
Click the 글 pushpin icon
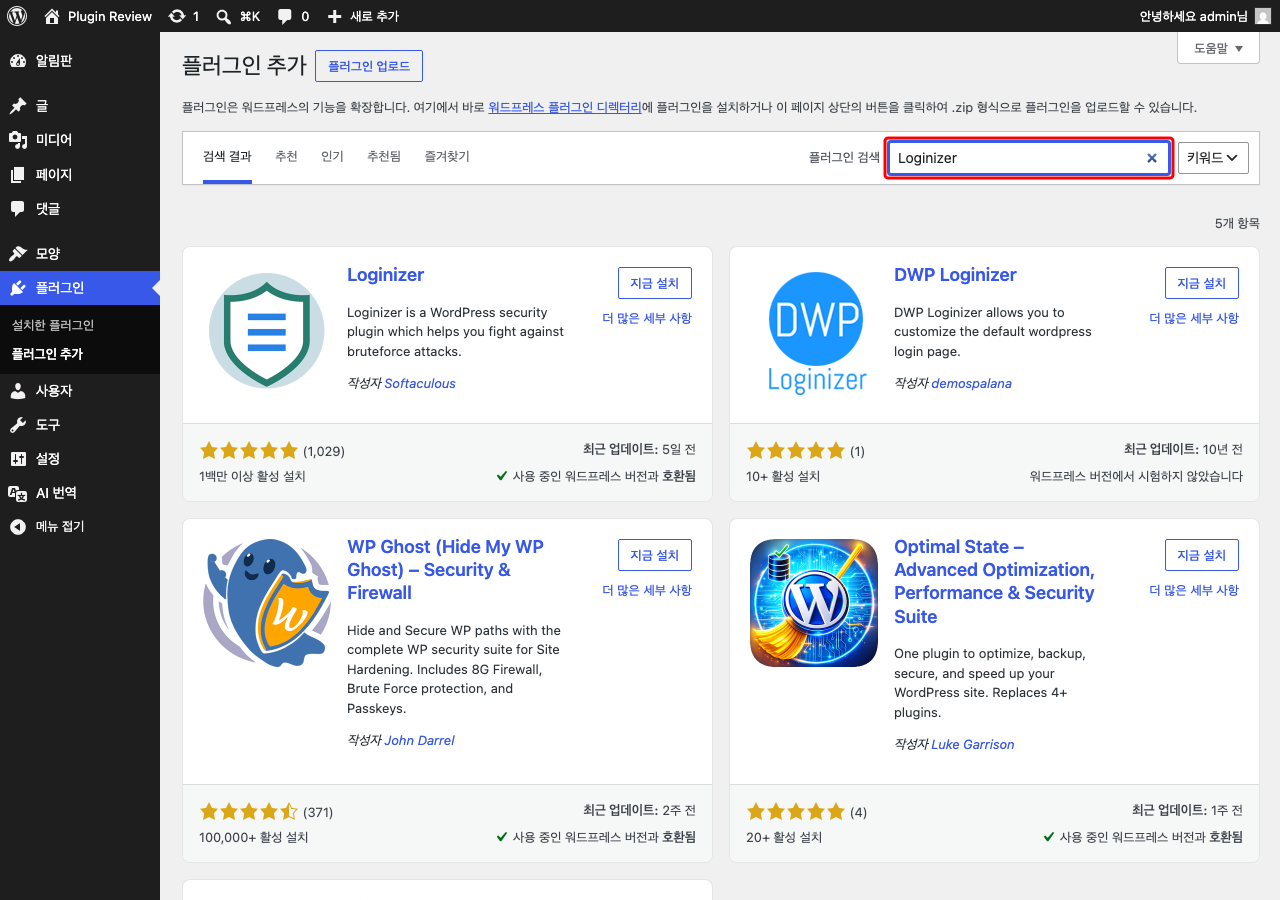pos(18,106)
